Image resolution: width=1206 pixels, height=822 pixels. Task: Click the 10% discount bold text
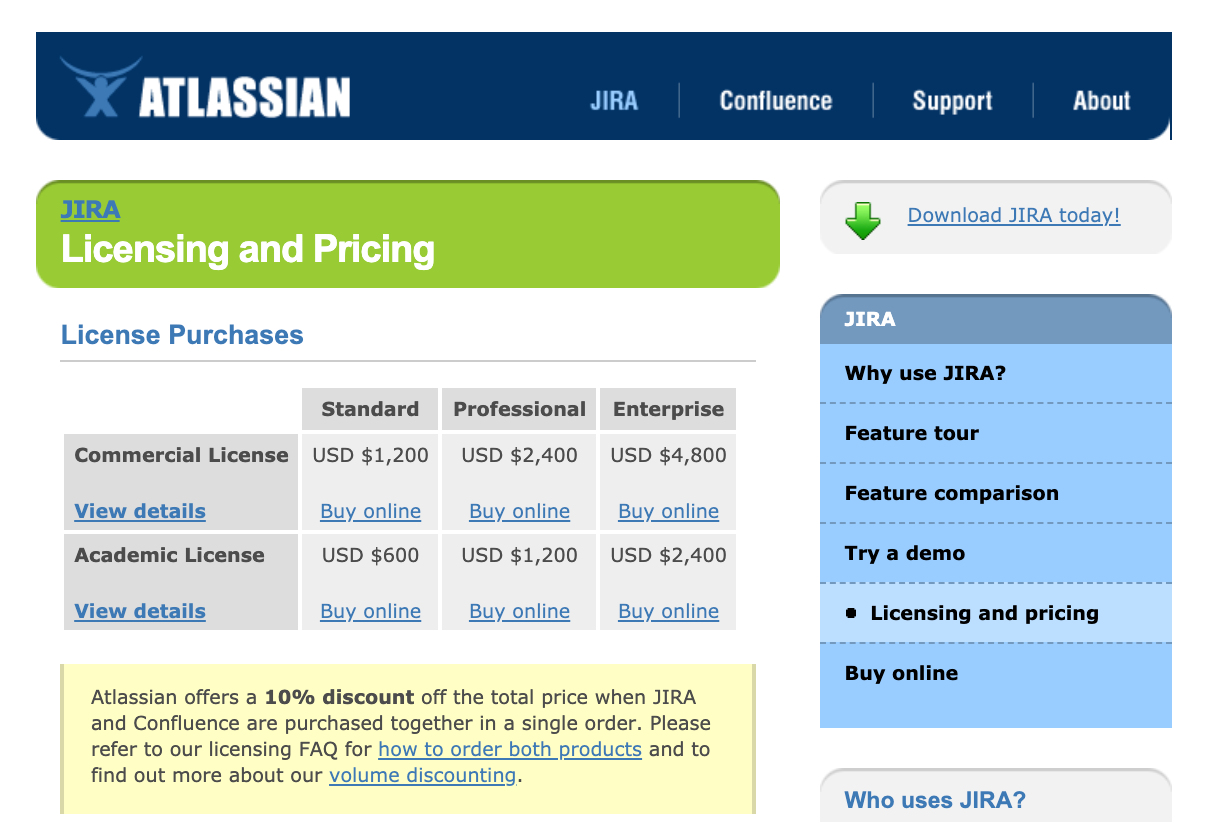pos(339,697)
